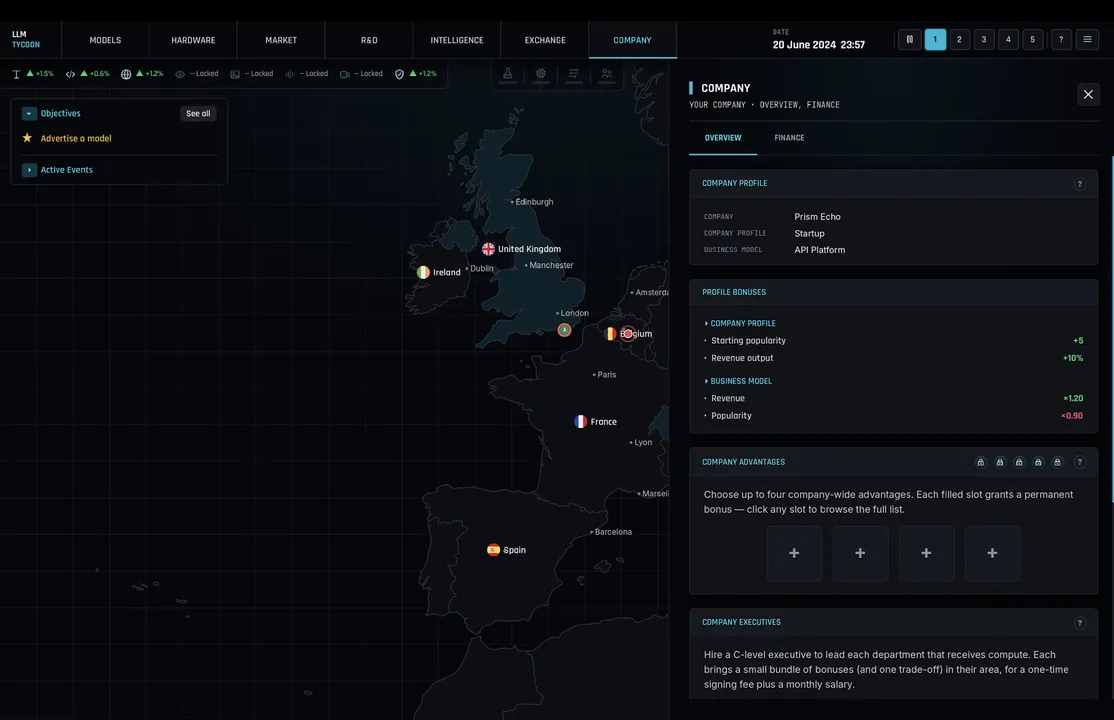Select Ireland flag marker on map
The width and height of the screenshot is (1114, 720).
[x=423, y=272]
